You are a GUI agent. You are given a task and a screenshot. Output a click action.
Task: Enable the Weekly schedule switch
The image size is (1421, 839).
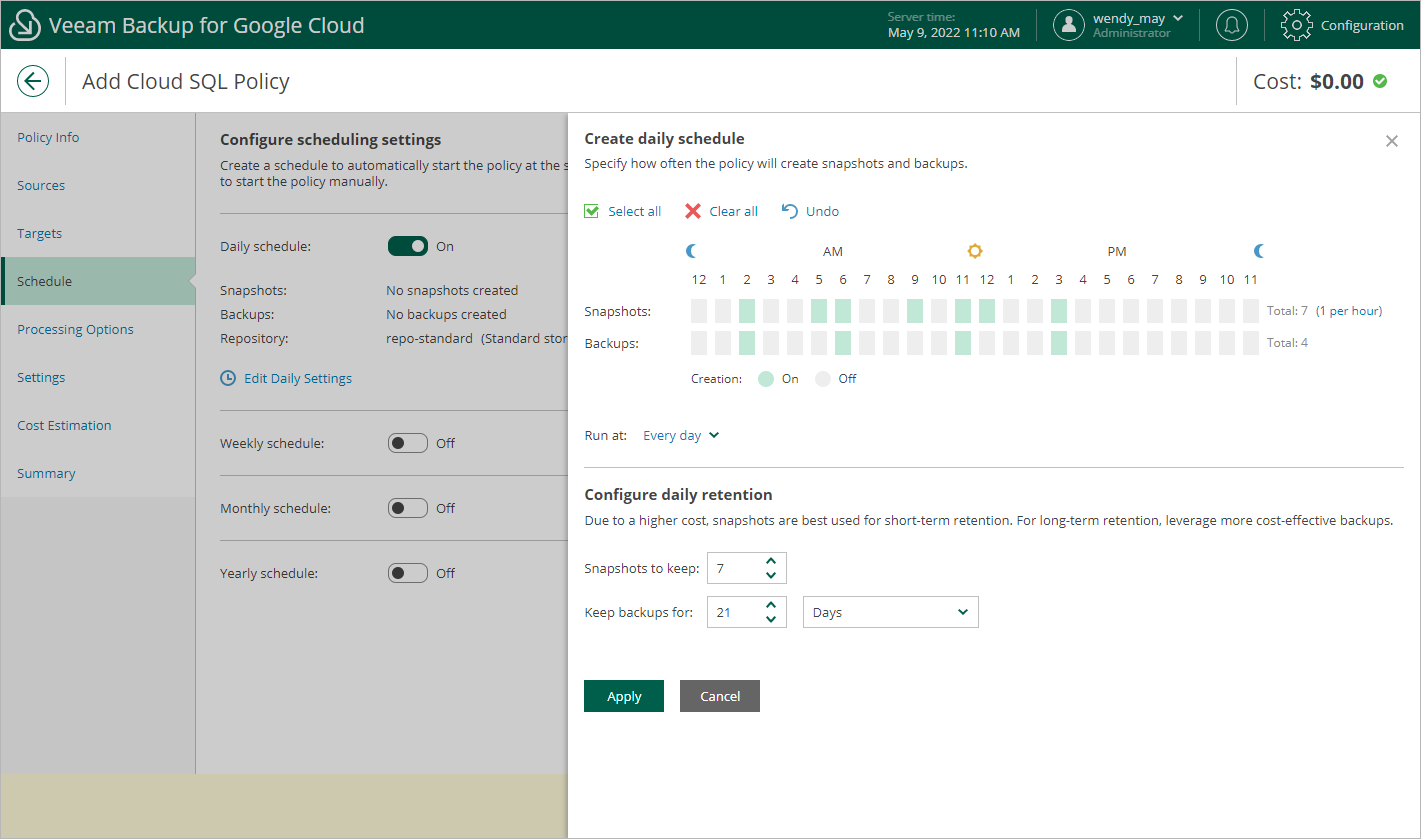click(408, 443)
